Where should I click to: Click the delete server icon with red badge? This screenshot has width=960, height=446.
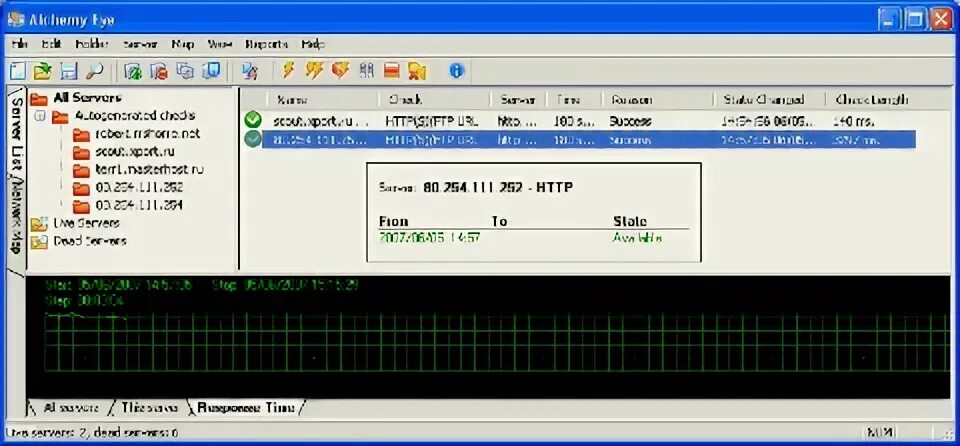pyautogui.click(x=159, y=71)
